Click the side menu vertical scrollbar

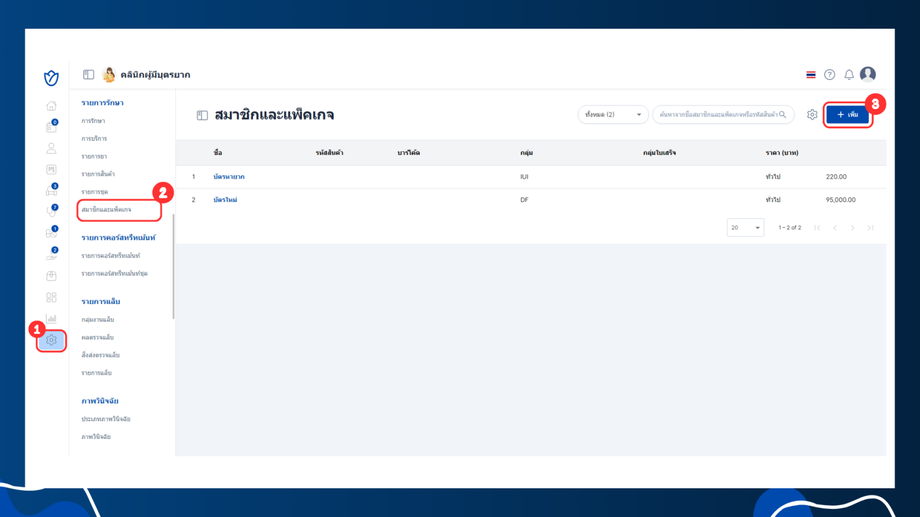(173, 267)
